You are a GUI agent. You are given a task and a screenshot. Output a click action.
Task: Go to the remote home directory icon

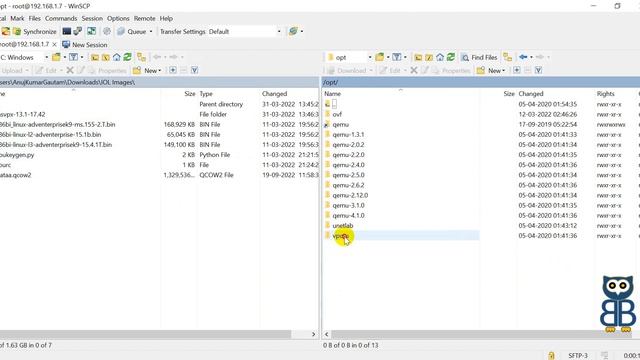coord(440,58)
